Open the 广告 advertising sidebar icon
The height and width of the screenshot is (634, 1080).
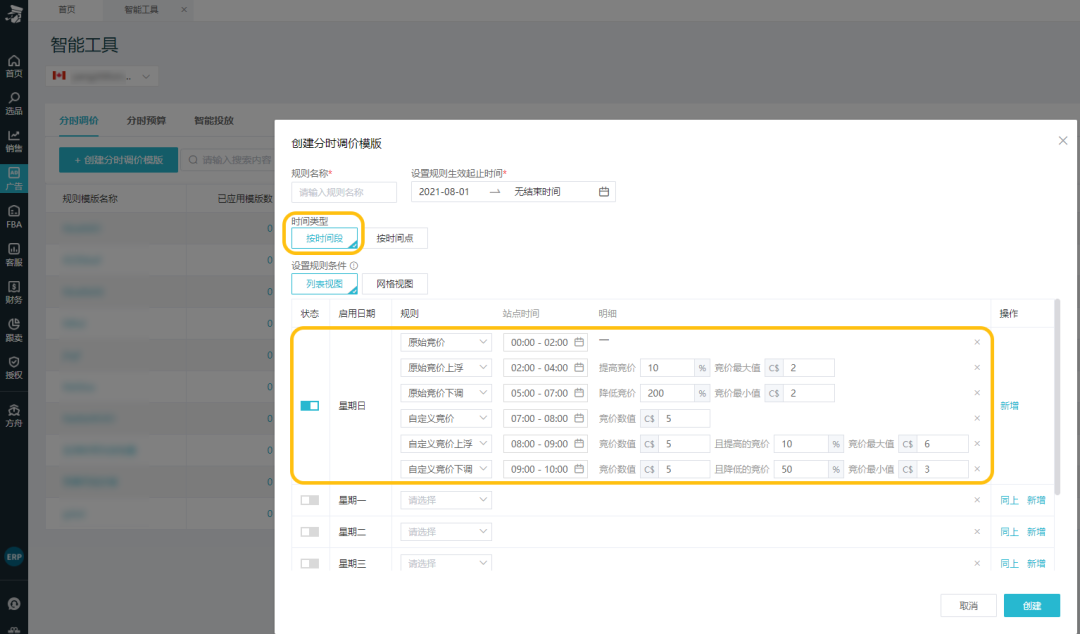tap(14, 178)
